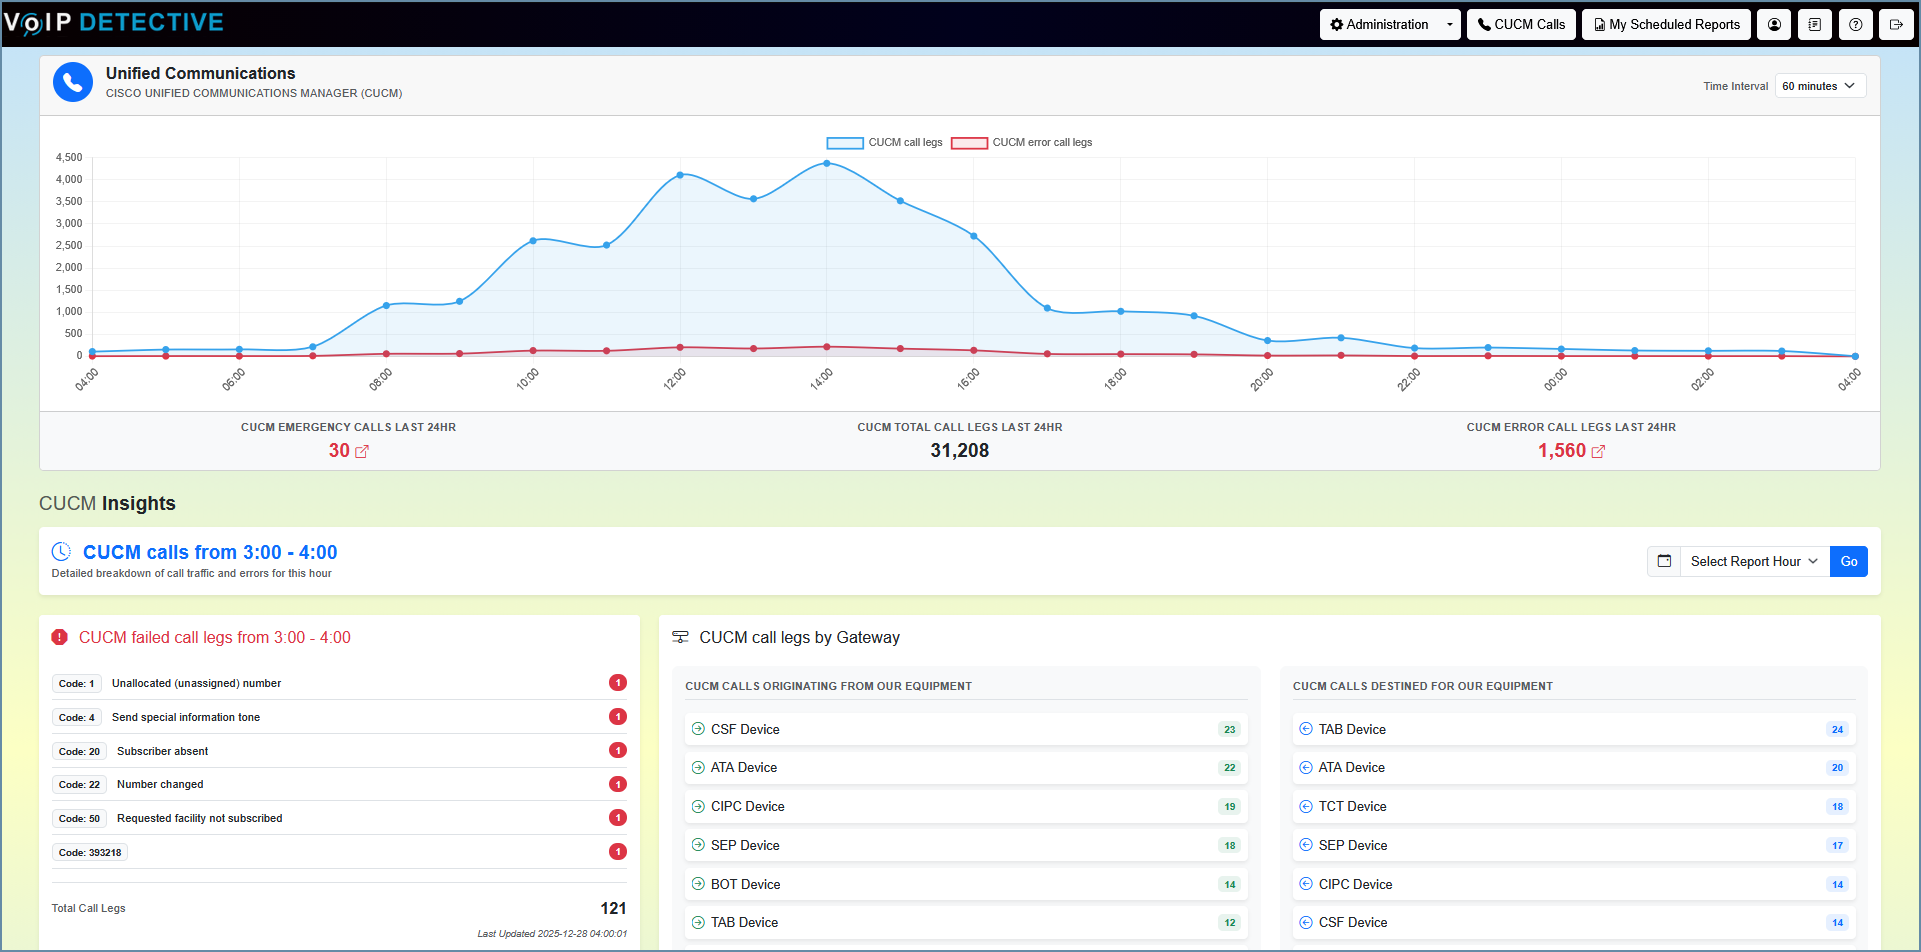Click 'Number changed' row text
The width and height of the screenshot is (1921, 952).
click(x=160, y=785)
